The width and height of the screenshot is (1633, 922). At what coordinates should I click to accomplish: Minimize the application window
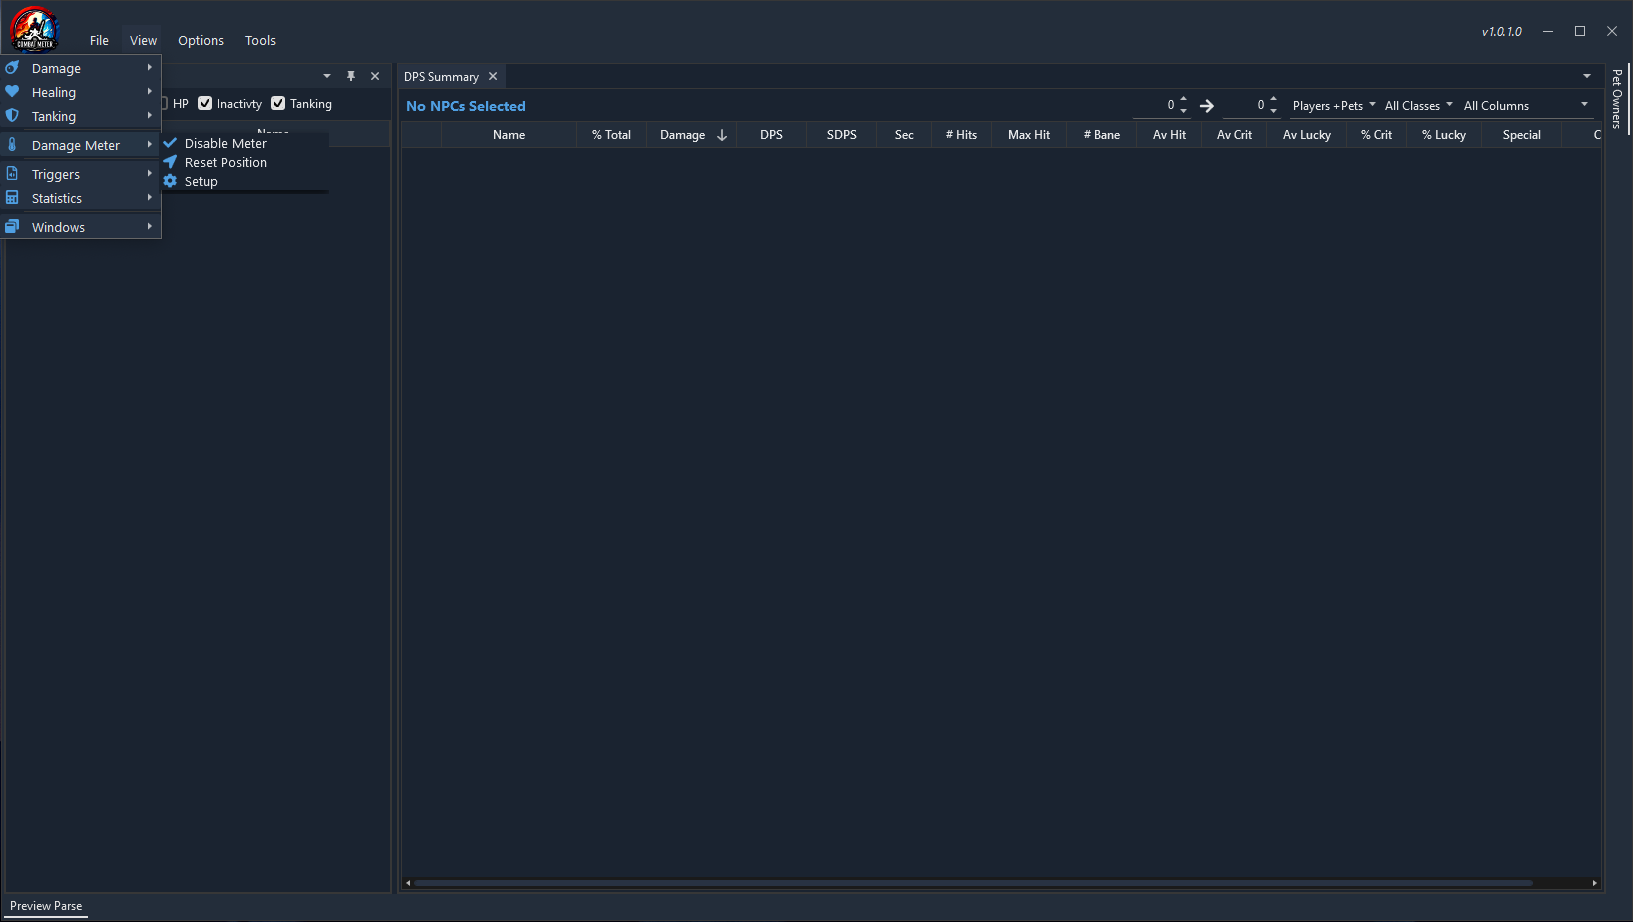[x=1548, y=31]
